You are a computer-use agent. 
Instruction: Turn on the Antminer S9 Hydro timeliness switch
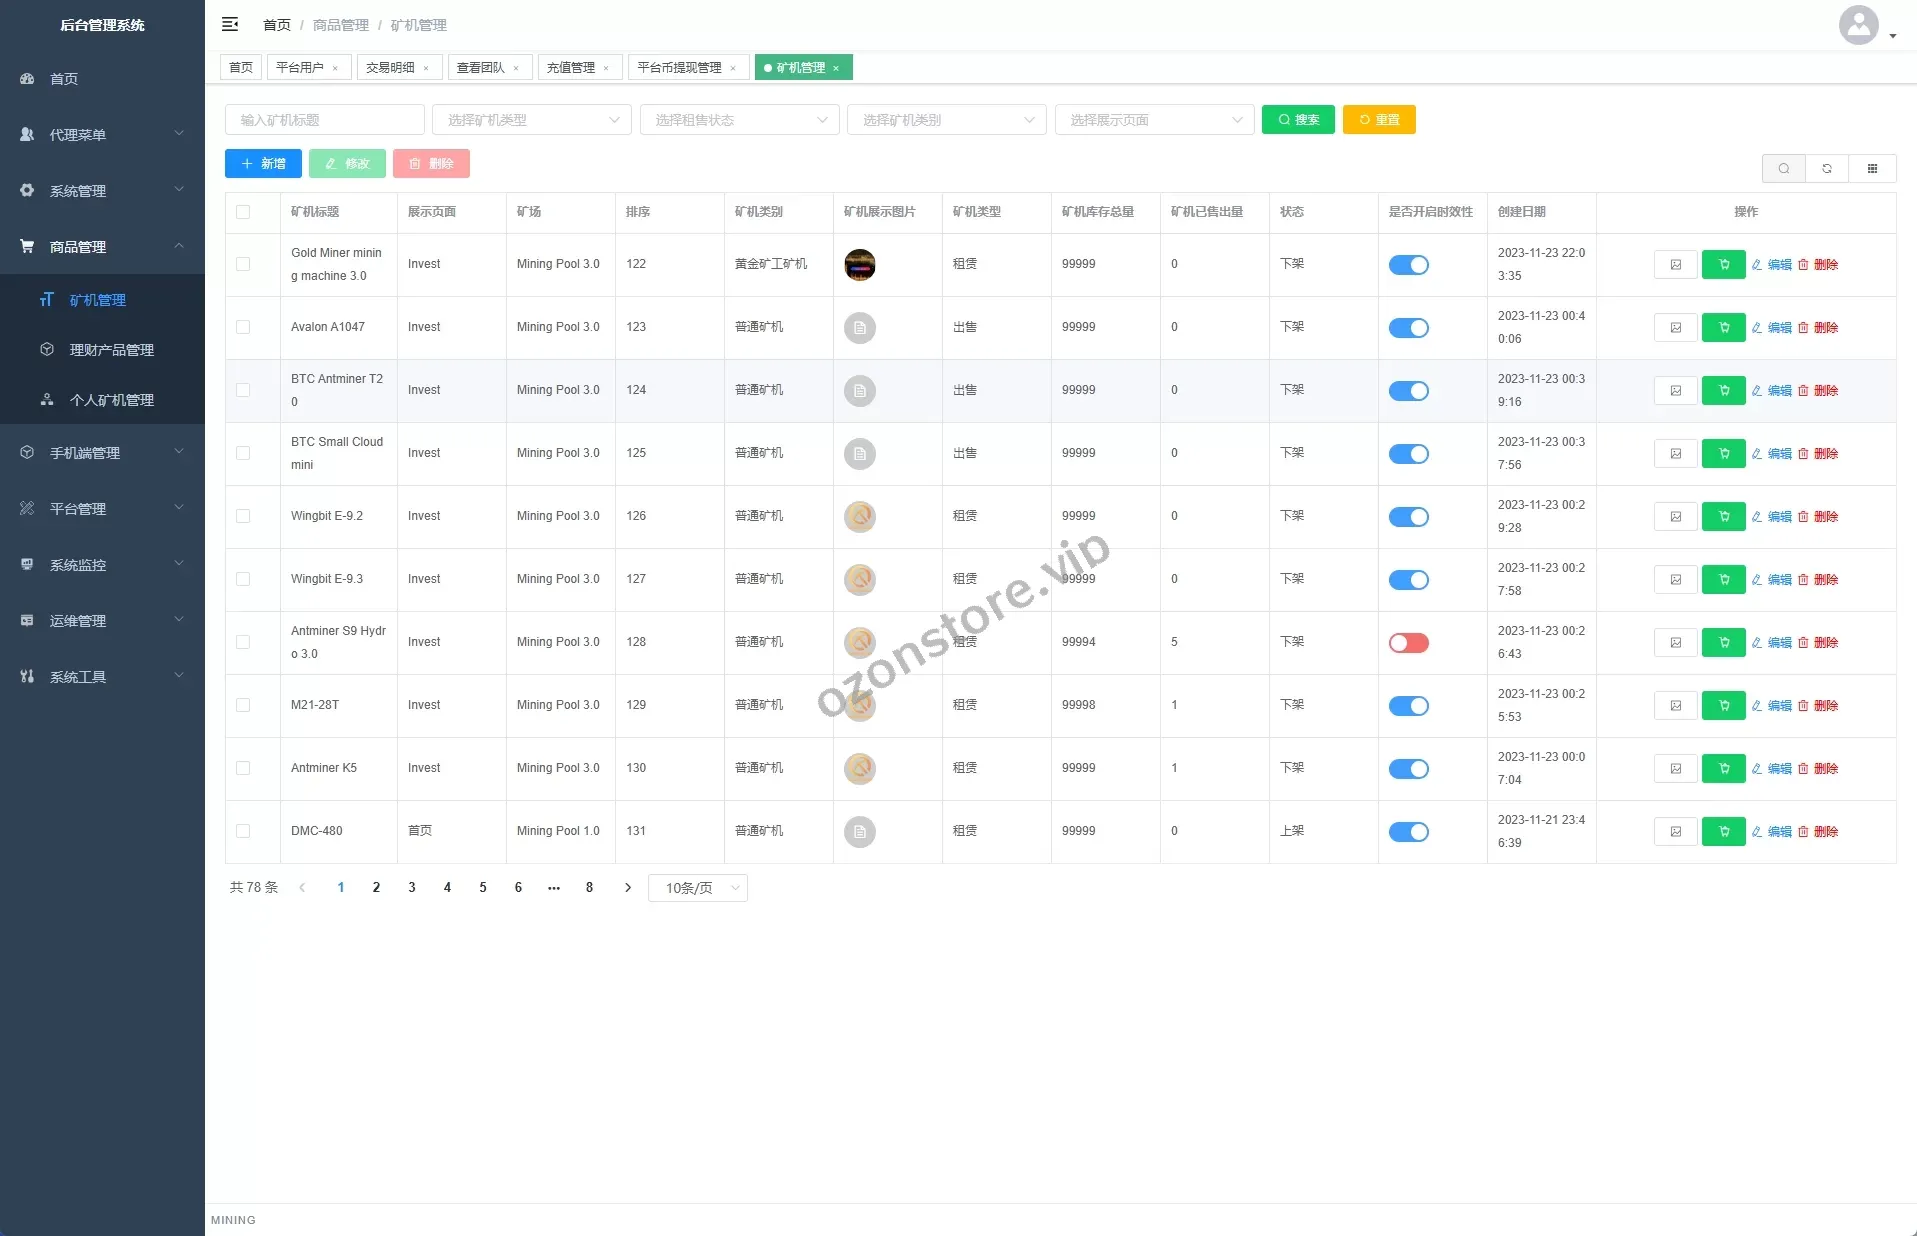1408,643
